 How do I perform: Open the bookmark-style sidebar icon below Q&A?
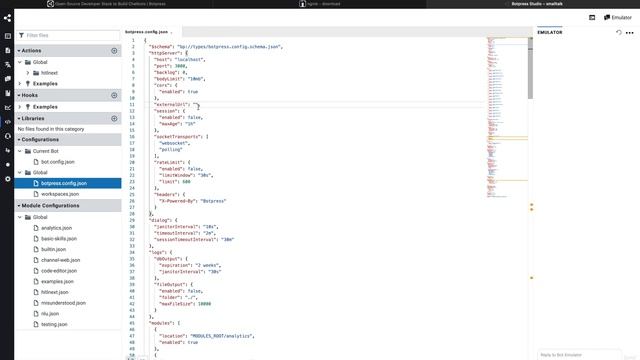click(7, 93)
